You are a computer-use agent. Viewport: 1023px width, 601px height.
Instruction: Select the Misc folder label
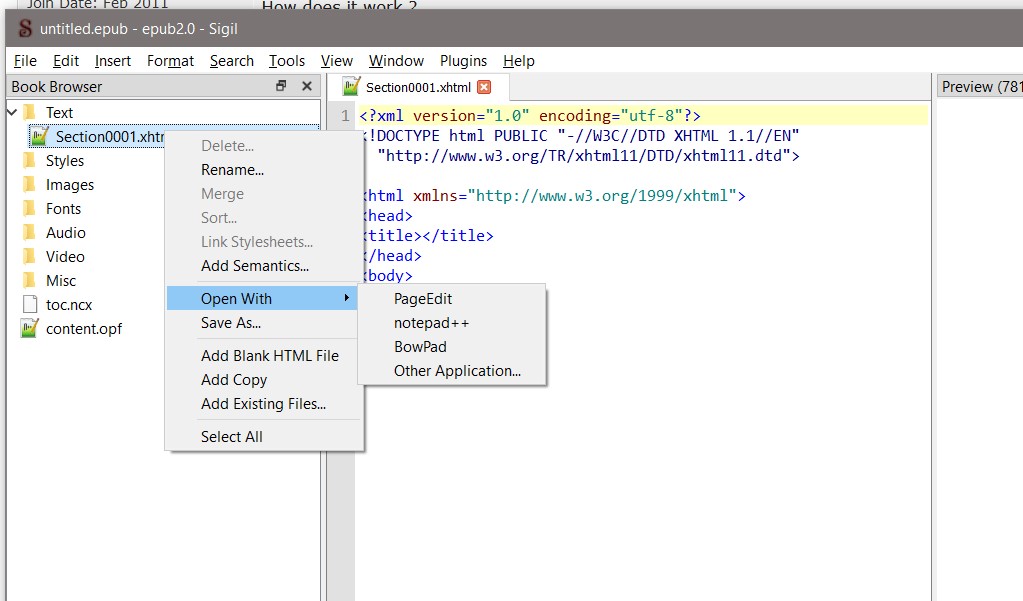[61, 281]
